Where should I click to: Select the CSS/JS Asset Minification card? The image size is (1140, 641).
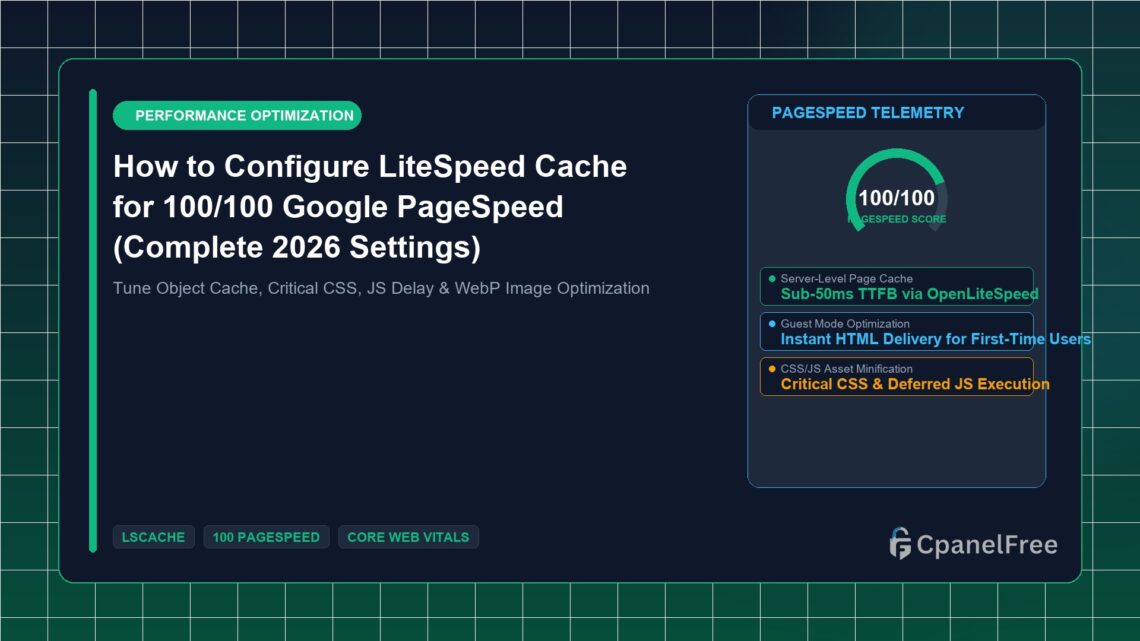click(896, 376)
